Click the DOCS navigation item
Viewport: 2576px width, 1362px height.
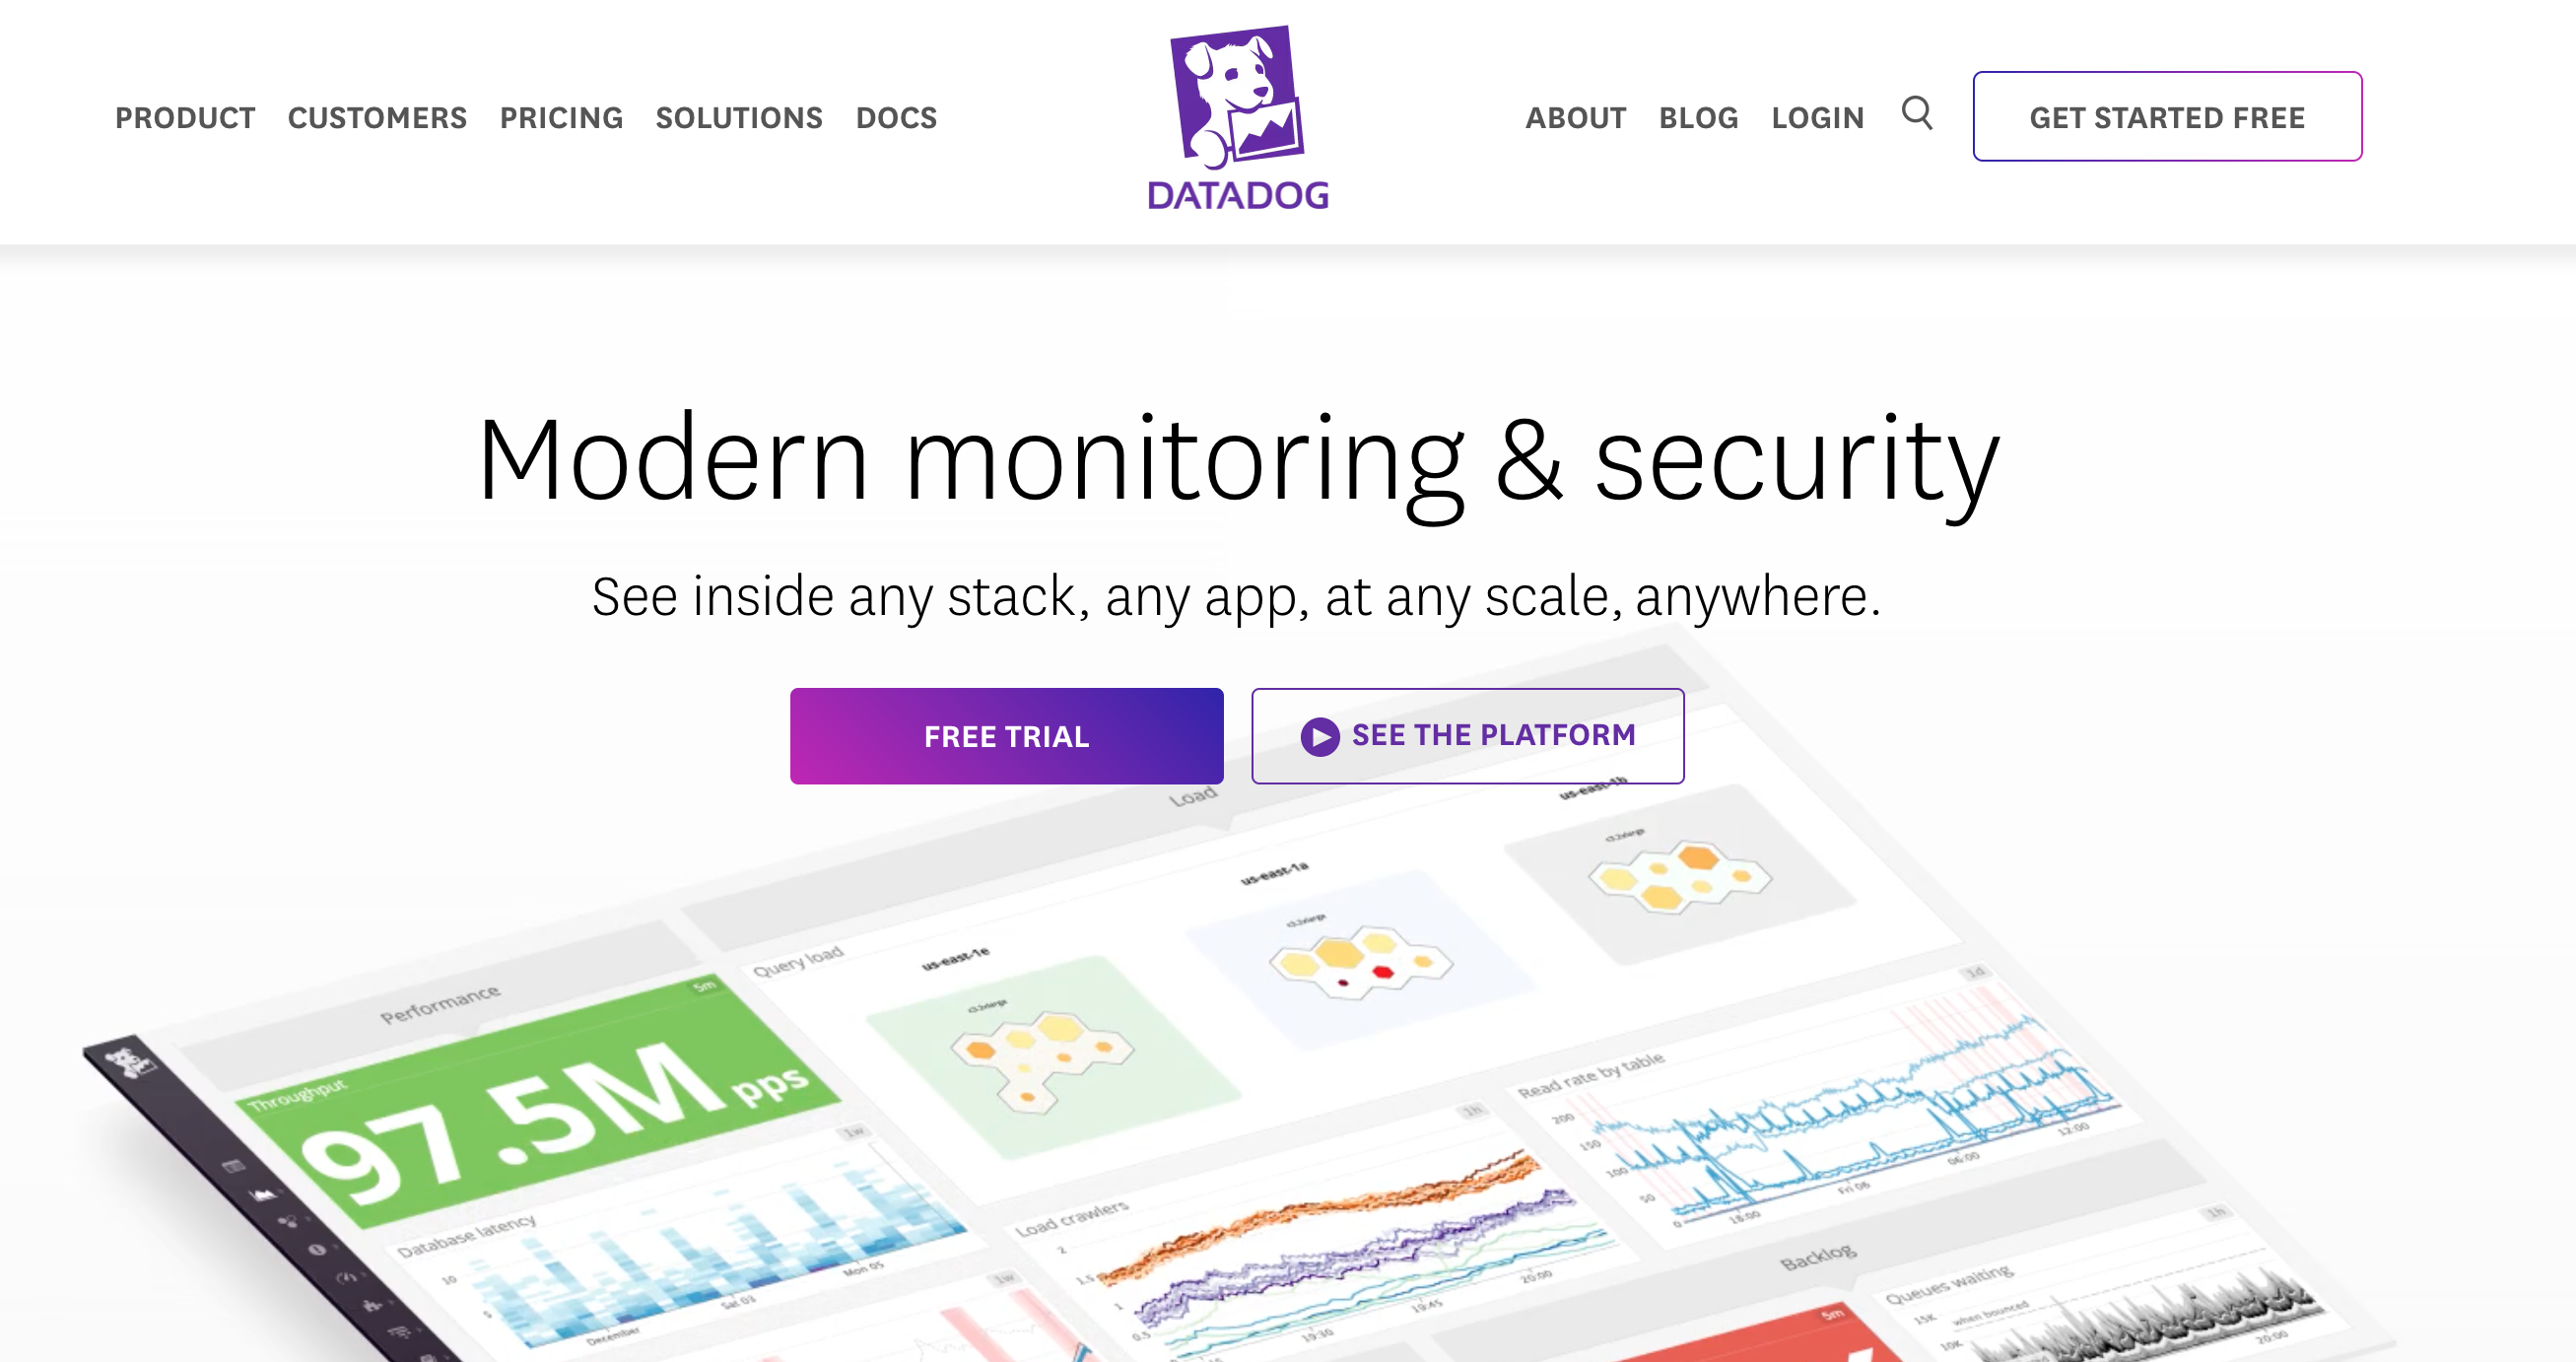[x=898, y=117]
